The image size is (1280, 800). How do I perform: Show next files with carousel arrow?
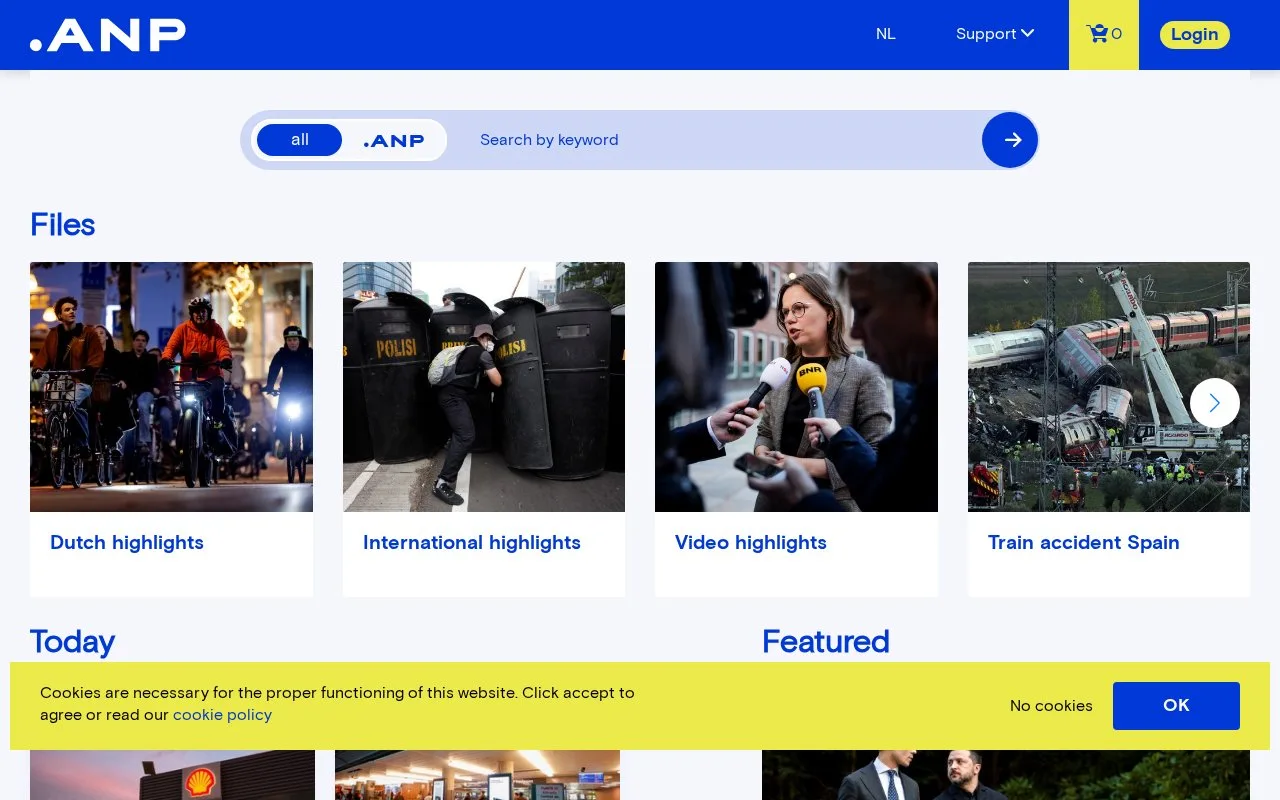[x=1215, y=403]
